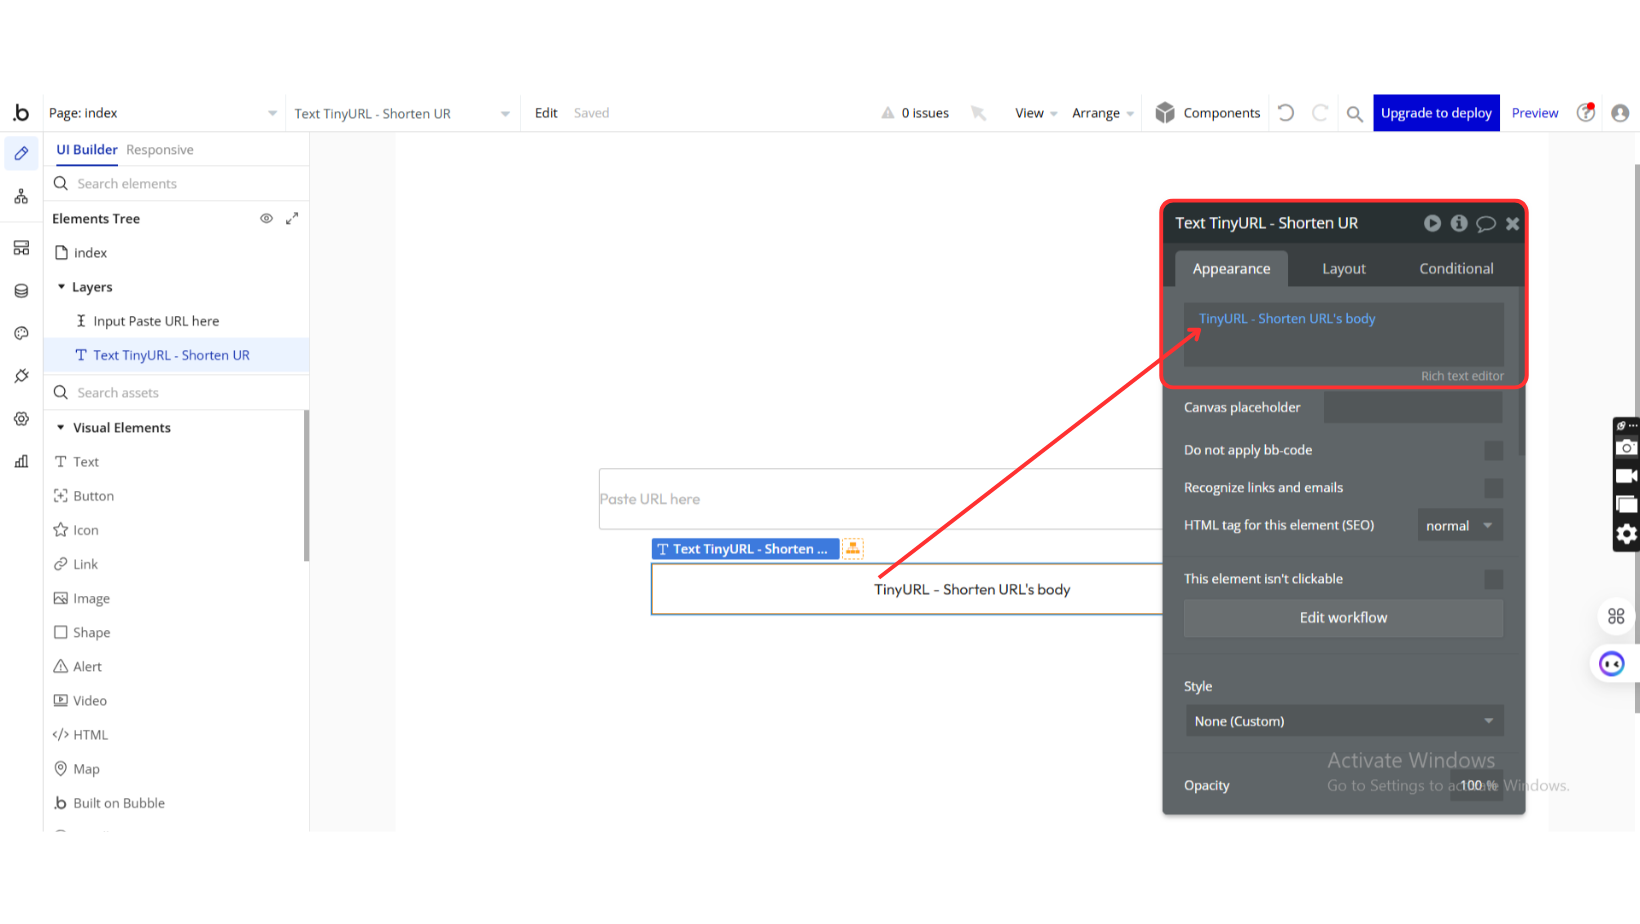The width and height of the screenshot is (1640, 924).
Task: Open the Arrange menu dropdown
Action: pos(1103,113)
